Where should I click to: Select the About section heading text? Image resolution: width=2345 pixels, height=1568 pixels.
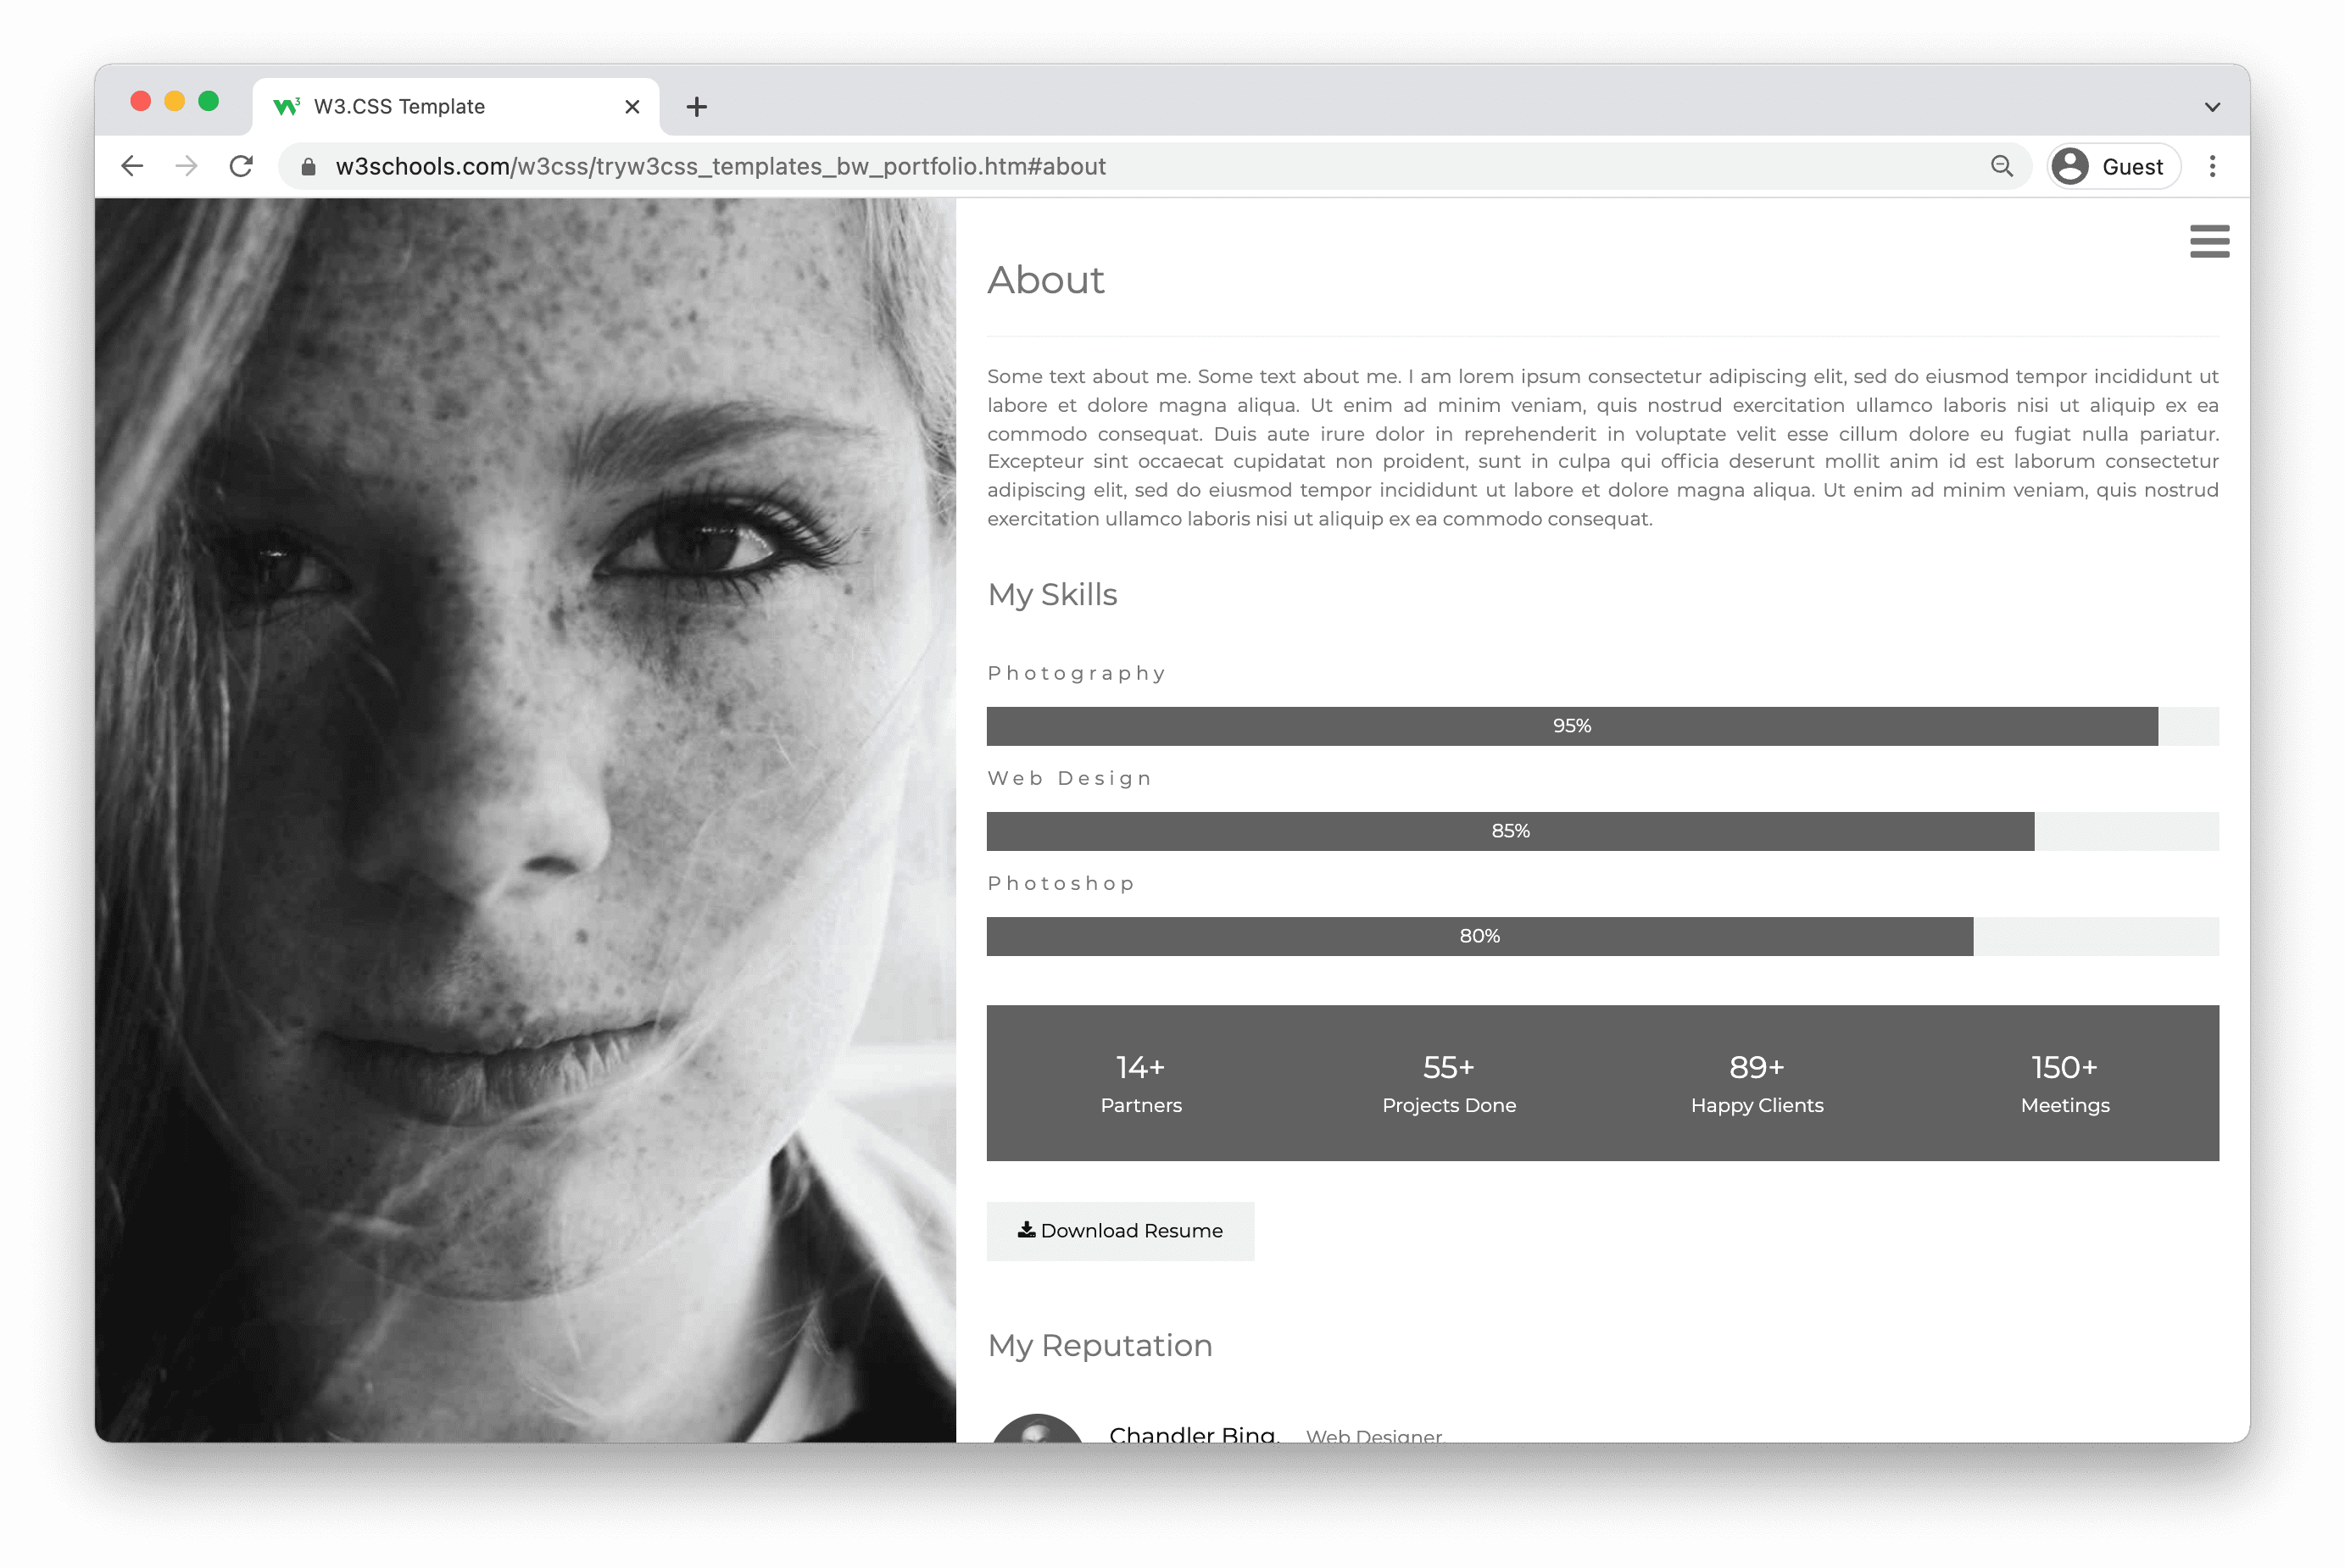(x=1046, y=280)
